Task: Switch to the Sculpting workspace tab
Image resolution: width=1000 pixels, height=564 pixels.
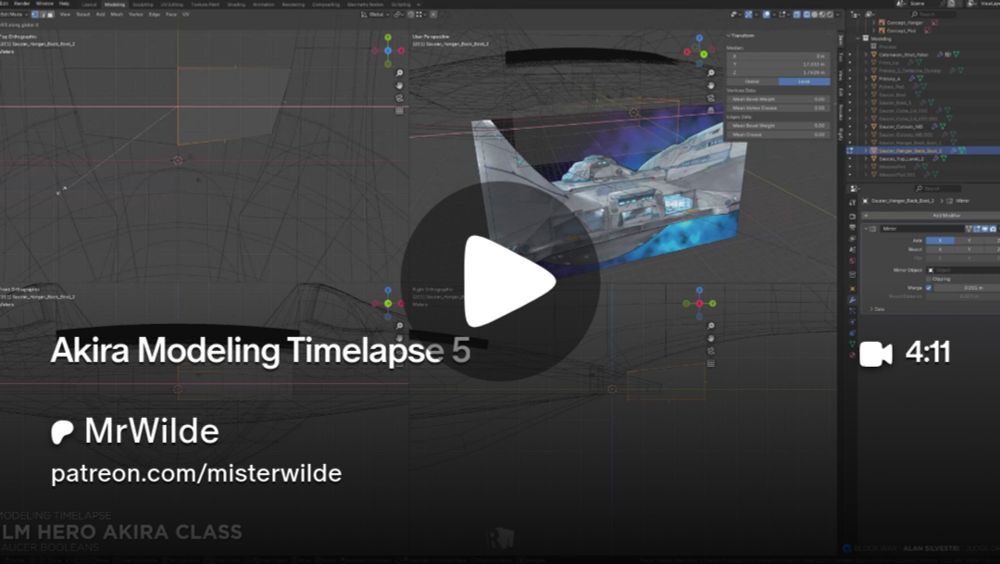Action: [x=143, y=4]
